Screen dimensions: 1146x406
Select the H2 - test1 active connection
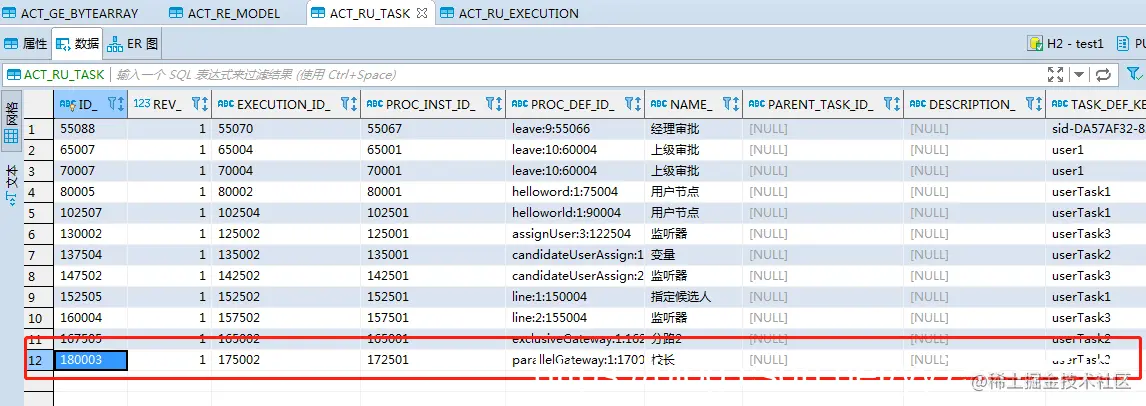pos(1066,43)
